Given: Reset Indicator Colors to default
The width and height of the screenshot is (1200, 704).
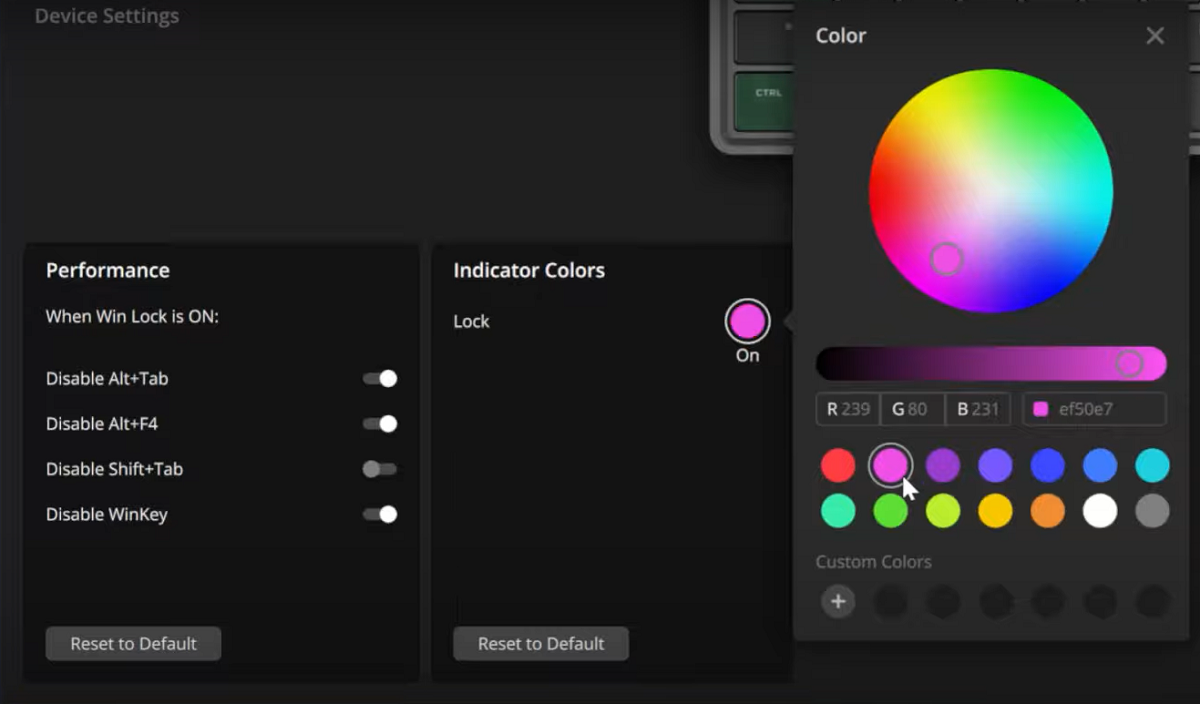Looking at the screenshot, I should [540, 643].
